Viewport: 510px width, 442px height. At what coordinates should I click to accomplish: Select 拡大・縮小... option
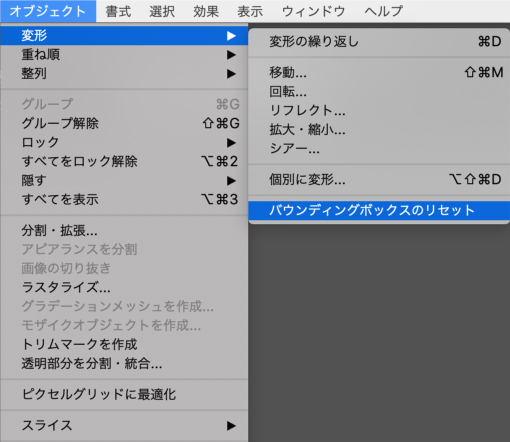379,129
